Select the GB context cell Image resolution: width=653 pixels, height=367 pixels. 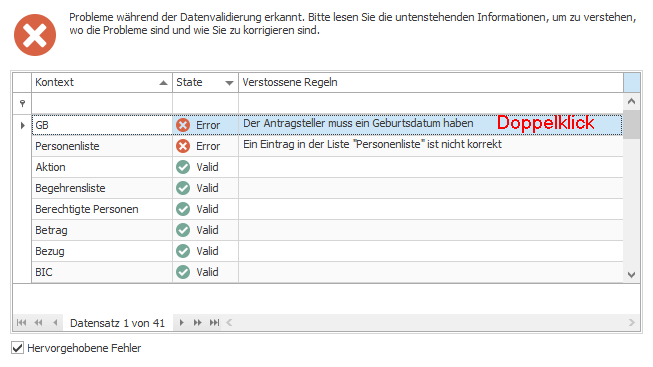coord(102,125)
